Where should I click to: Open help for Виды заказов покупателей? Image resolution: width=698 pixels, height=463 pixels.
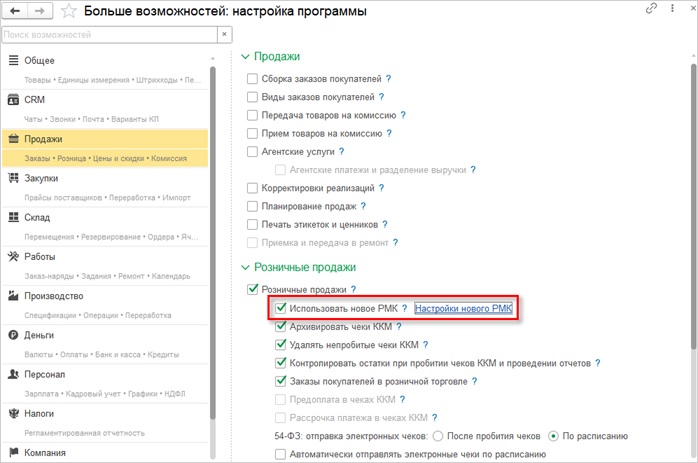(x=381, y=97)
